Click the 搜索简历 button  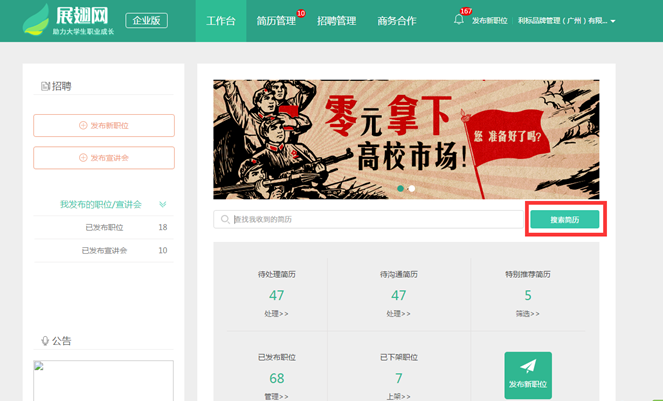pos(565,219)
